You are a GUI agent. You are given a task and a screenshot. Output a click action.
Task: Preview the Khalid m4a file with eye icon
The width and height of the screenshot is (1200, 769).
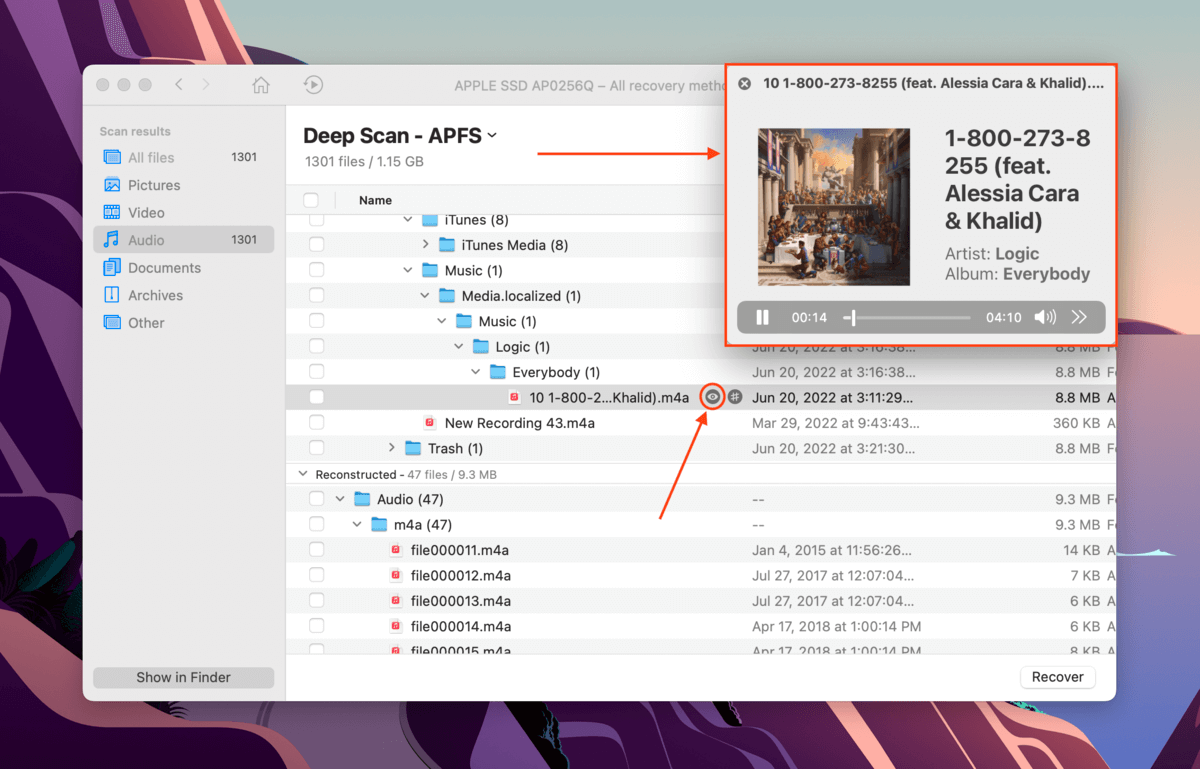pos(712,397)
